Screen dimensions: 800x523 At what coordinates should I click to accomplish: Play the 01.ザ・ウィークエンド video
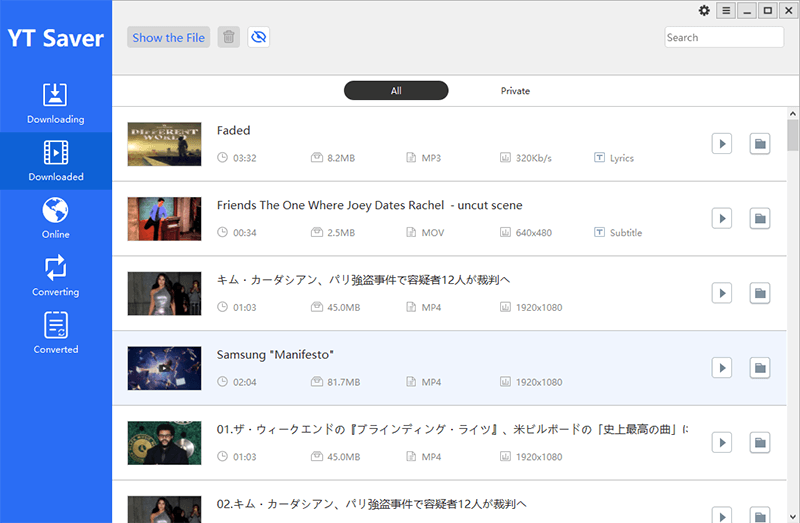(722, 442)
